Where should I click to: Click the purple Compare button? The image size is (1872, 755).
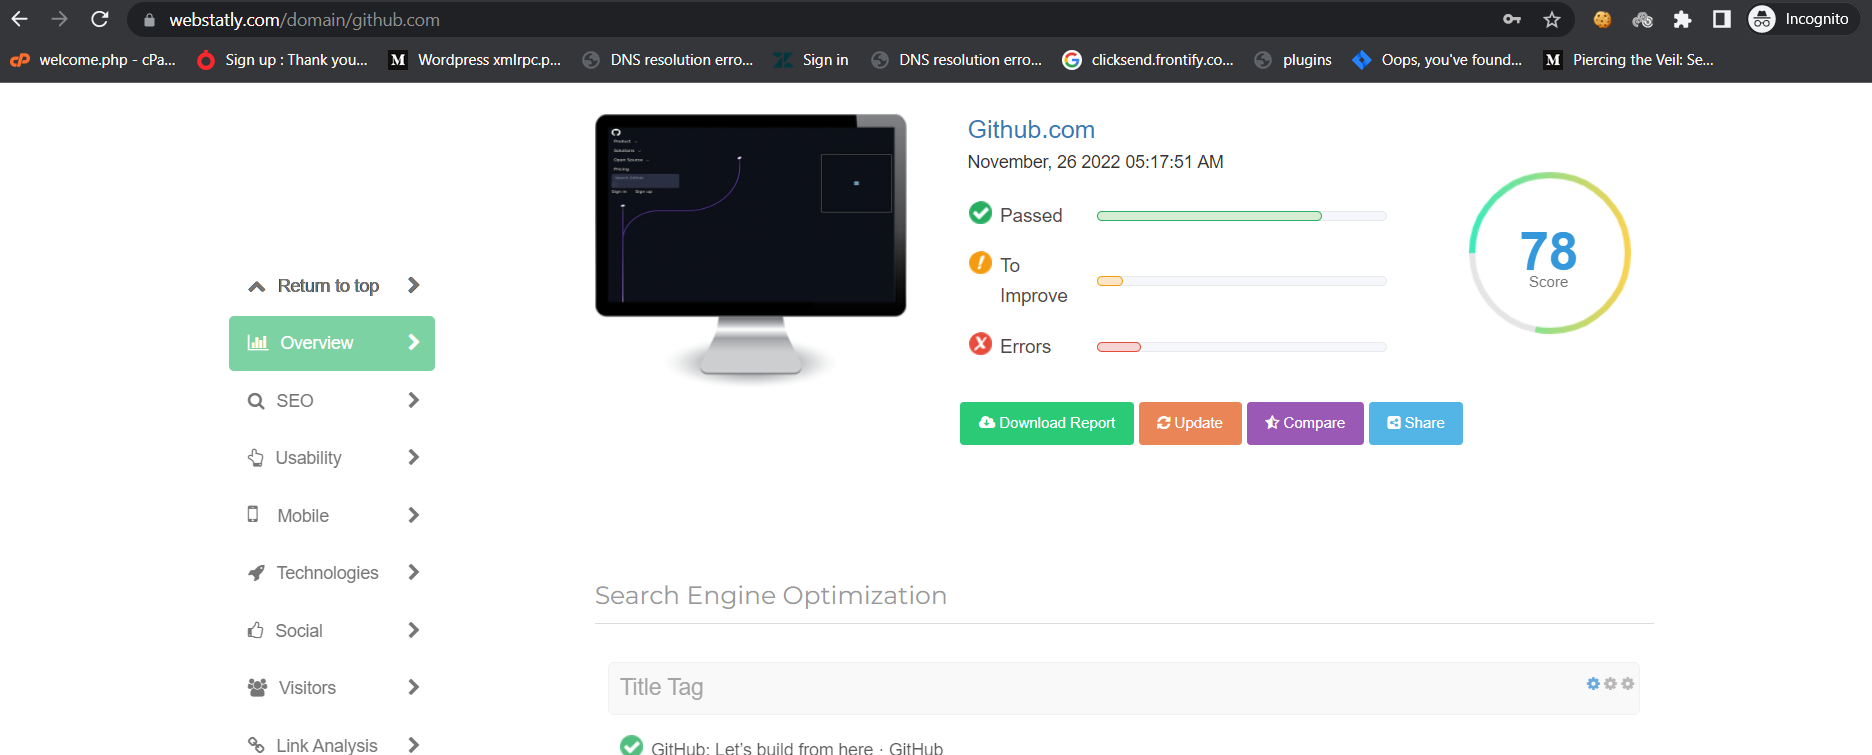[x=1305, y=423]
